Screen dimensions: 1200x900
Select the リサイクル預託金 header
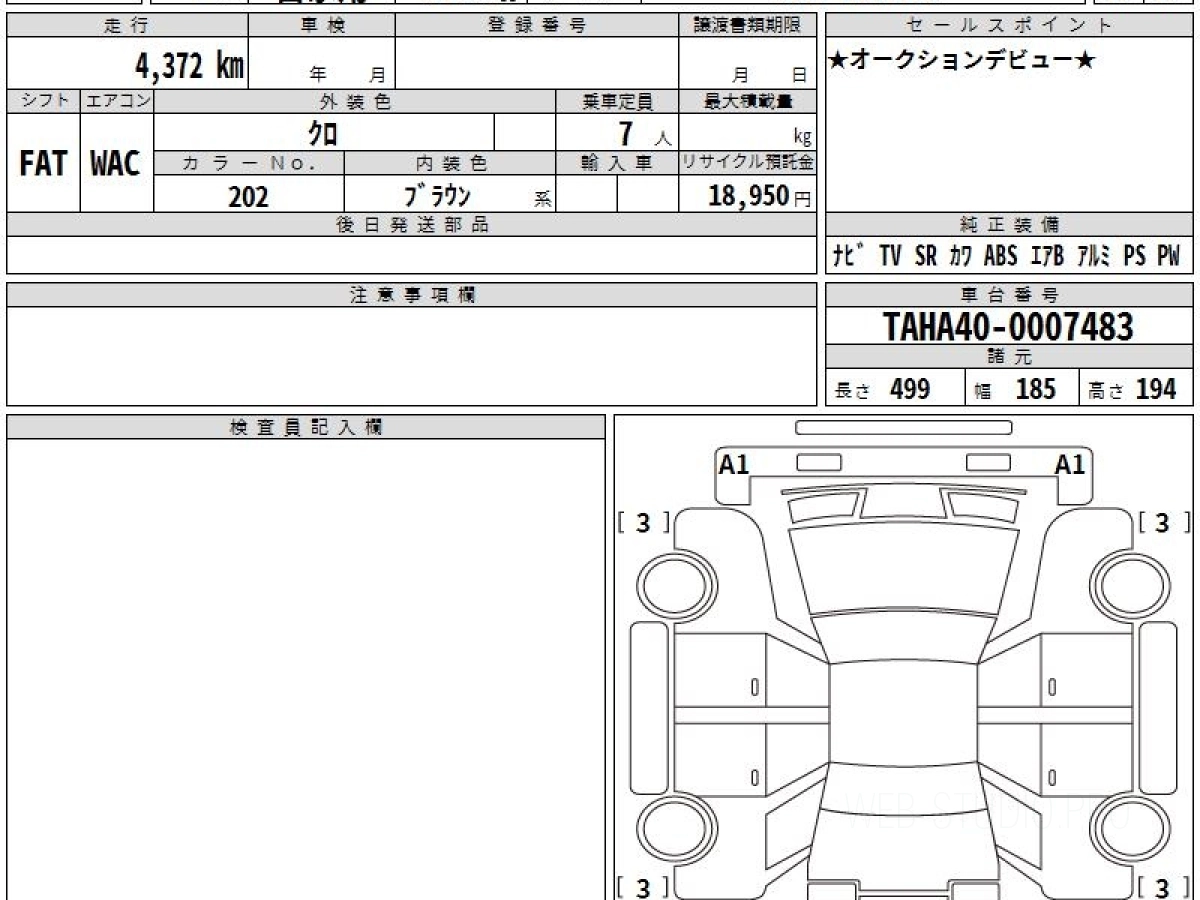(747, 164)
